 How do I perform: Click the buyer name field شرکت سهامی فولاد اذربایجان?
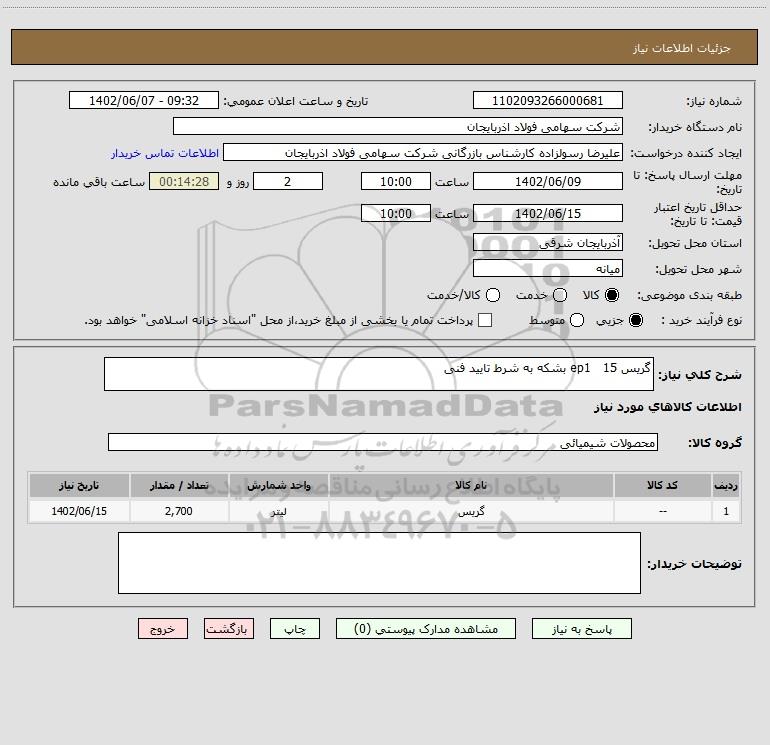click(398, 126)
